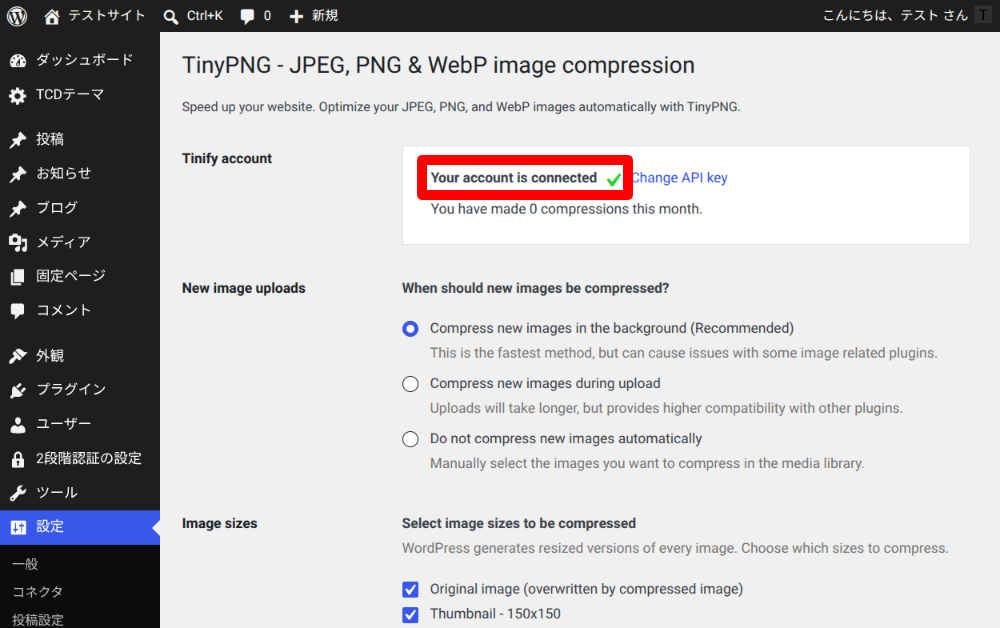Click the plus icon for 新規
1000x628 pixels.
(296, 17)
